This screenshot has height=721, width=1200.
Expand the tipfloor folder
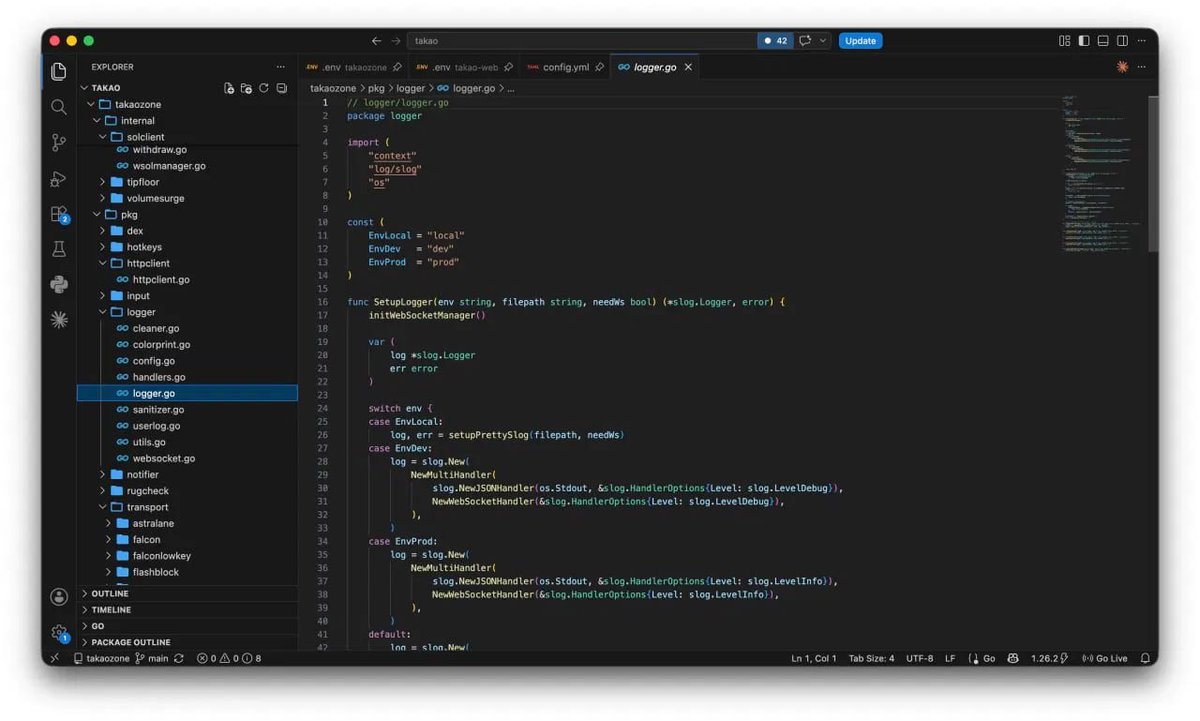103,182
